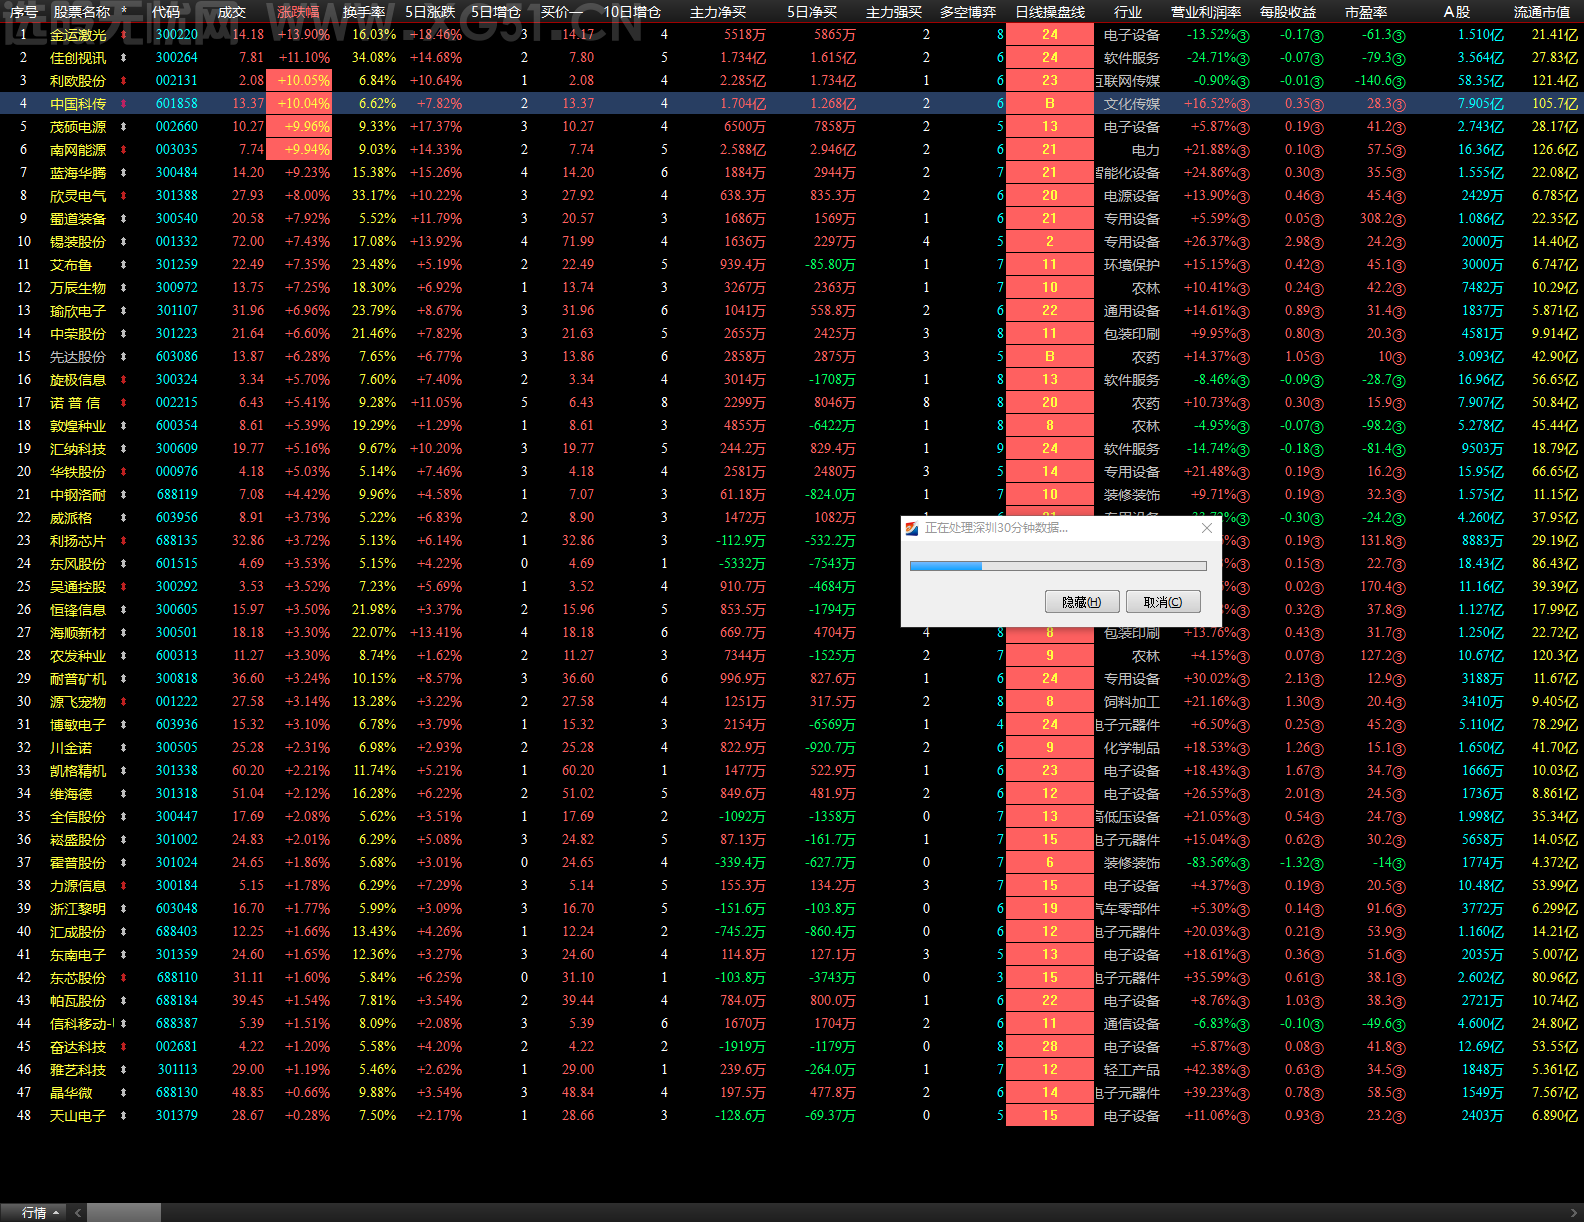Viewport: 1584px width, 1222px height.
Task: Click the marker icon beside 利欧股份
Action: pos(124,81)
